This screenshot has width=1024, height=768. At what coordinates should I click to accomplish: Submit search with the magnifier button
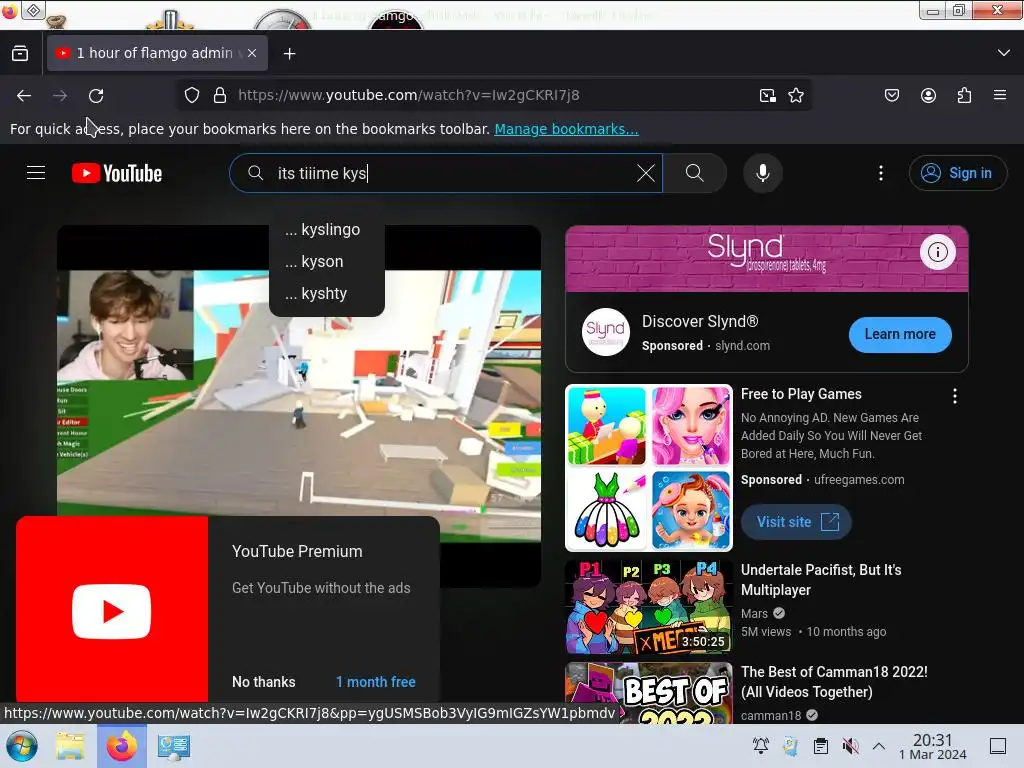[x=695, y=173]
